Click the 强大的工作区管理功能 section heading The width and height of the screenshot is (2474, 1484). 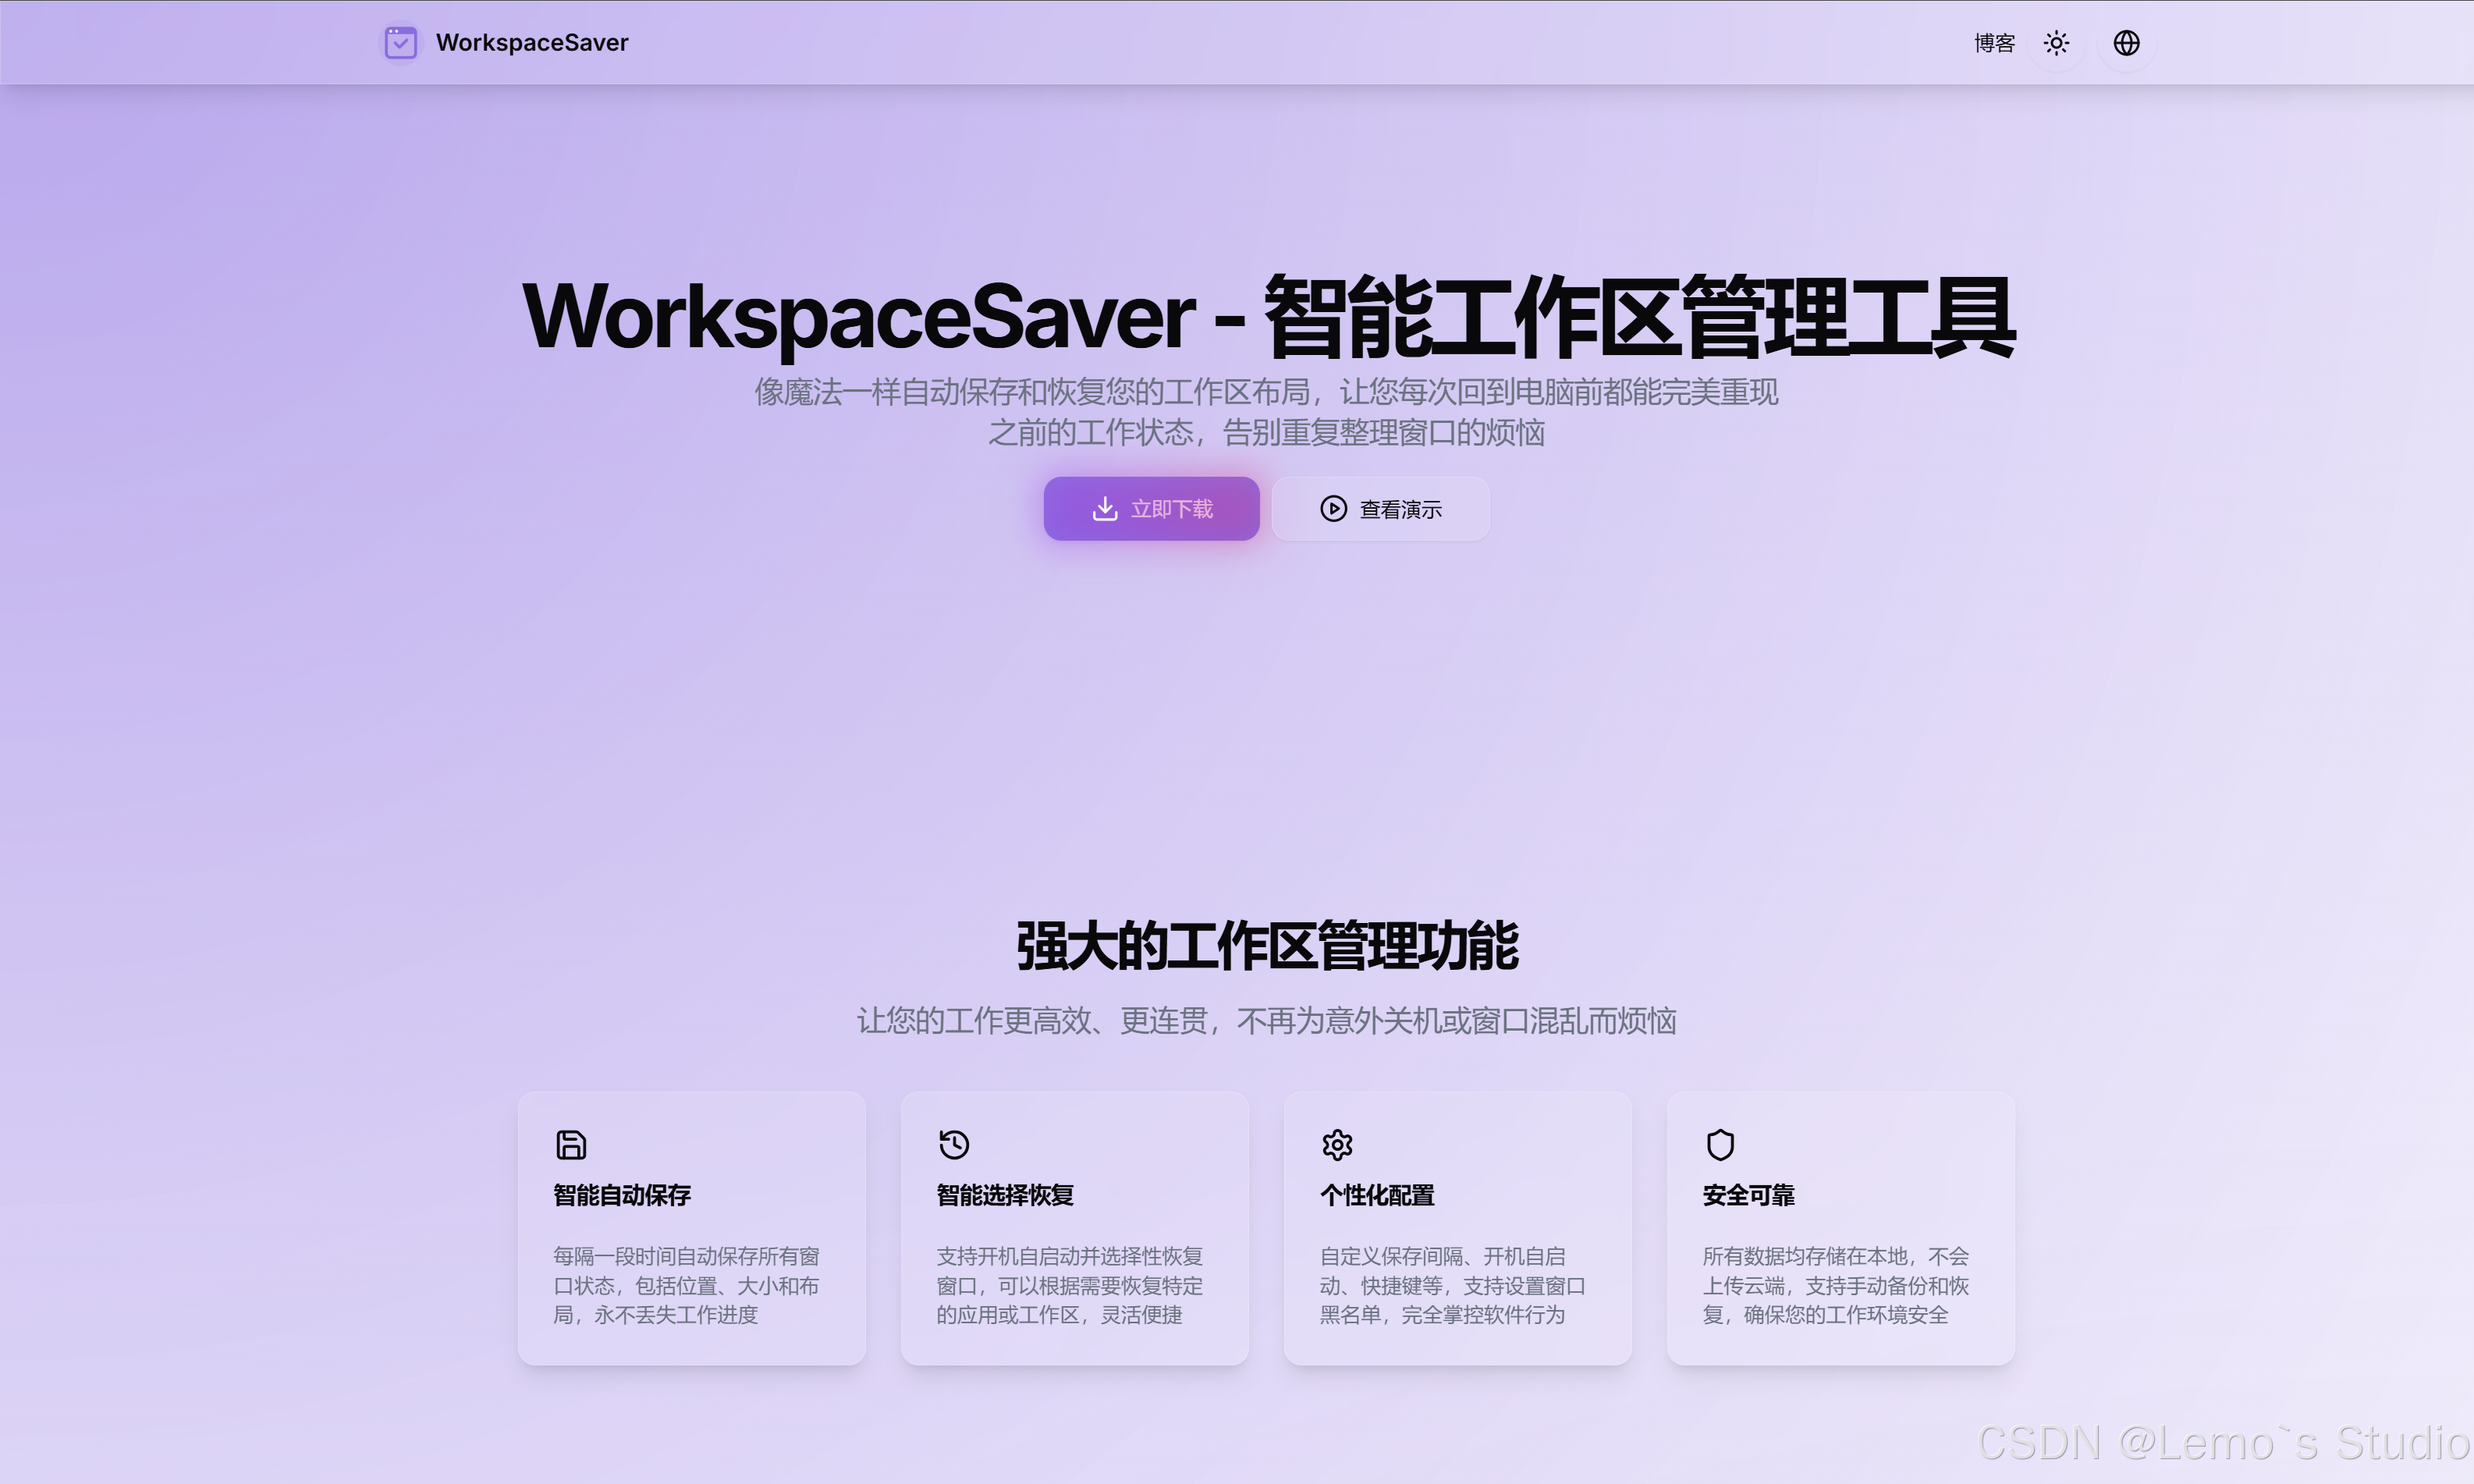click(1267, 946)
